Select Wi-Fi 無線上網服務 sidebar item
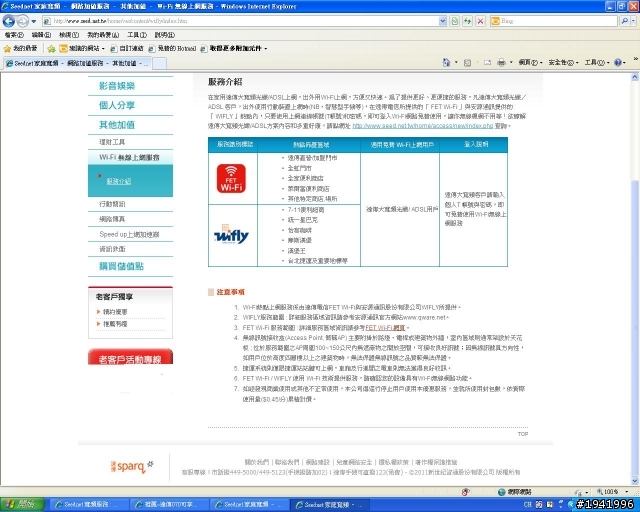The width and height of the screenshot is (640, 512). pyautogui.click(x=130, y=158)
